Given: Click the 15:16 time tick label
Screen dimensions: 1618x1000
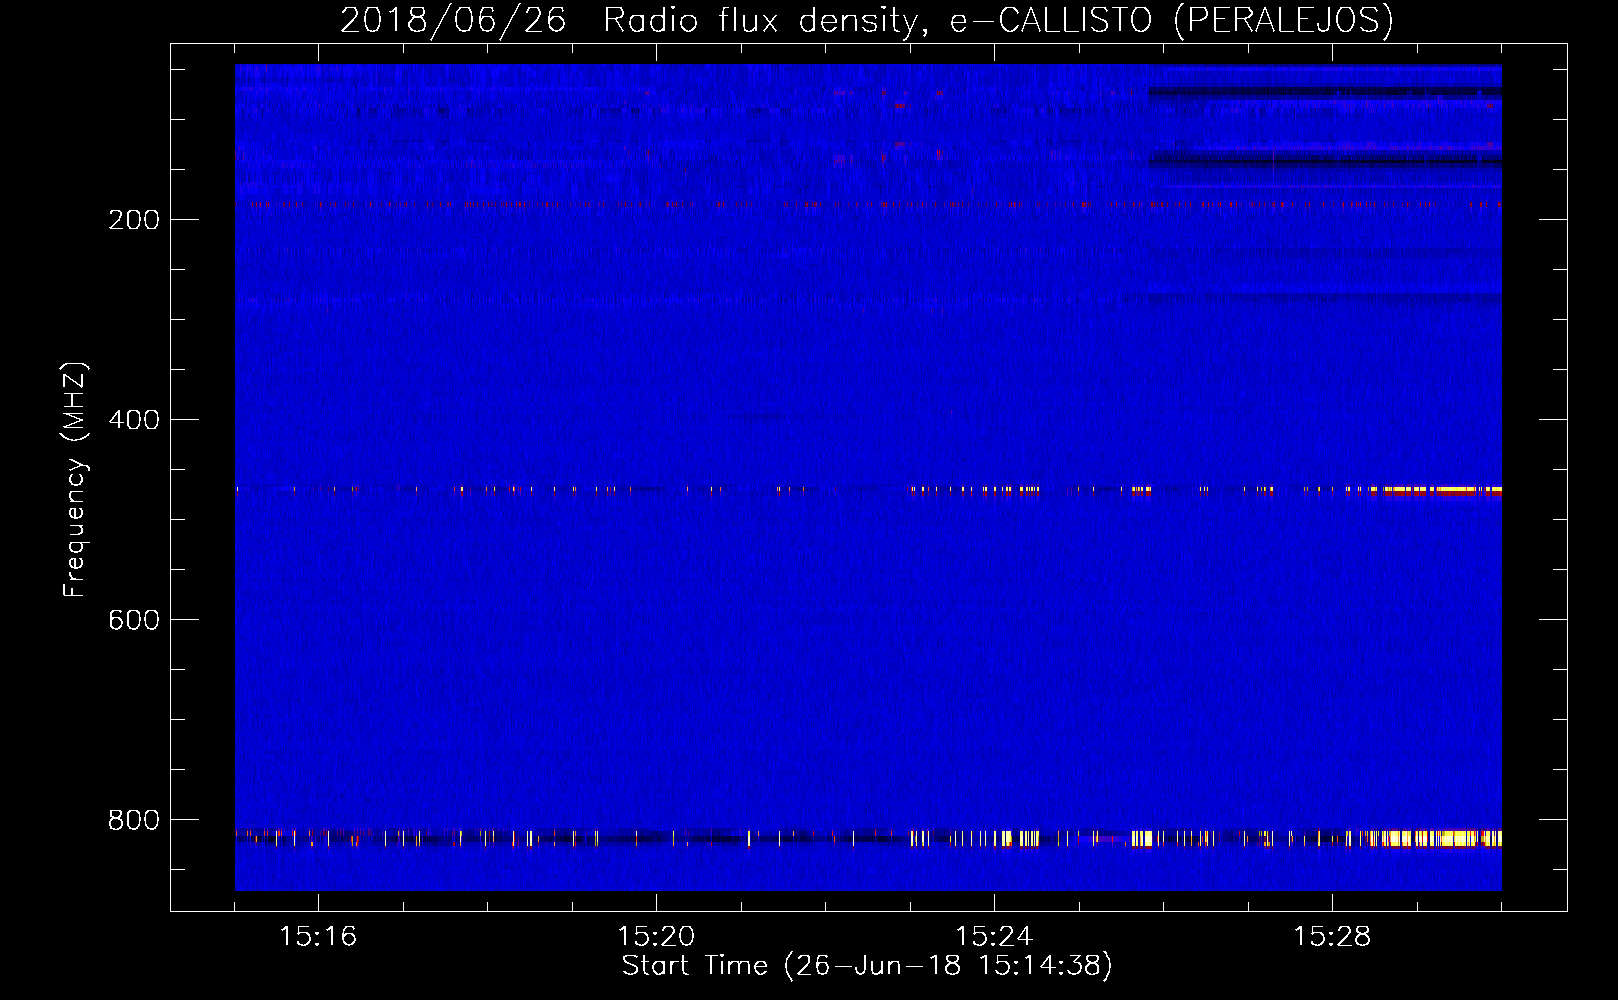Looking at the screenshot, I should (x=318, y=937).
